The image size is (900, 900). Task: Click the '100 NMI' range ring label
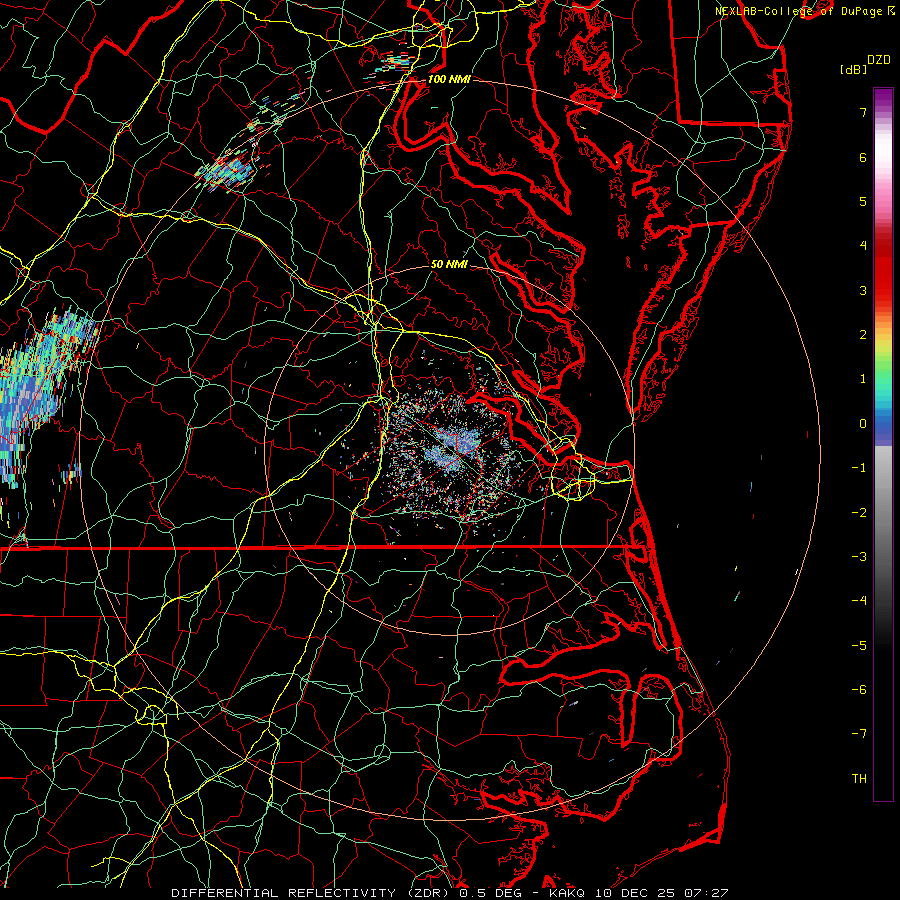pyautogui.click(x=449, y=79)
